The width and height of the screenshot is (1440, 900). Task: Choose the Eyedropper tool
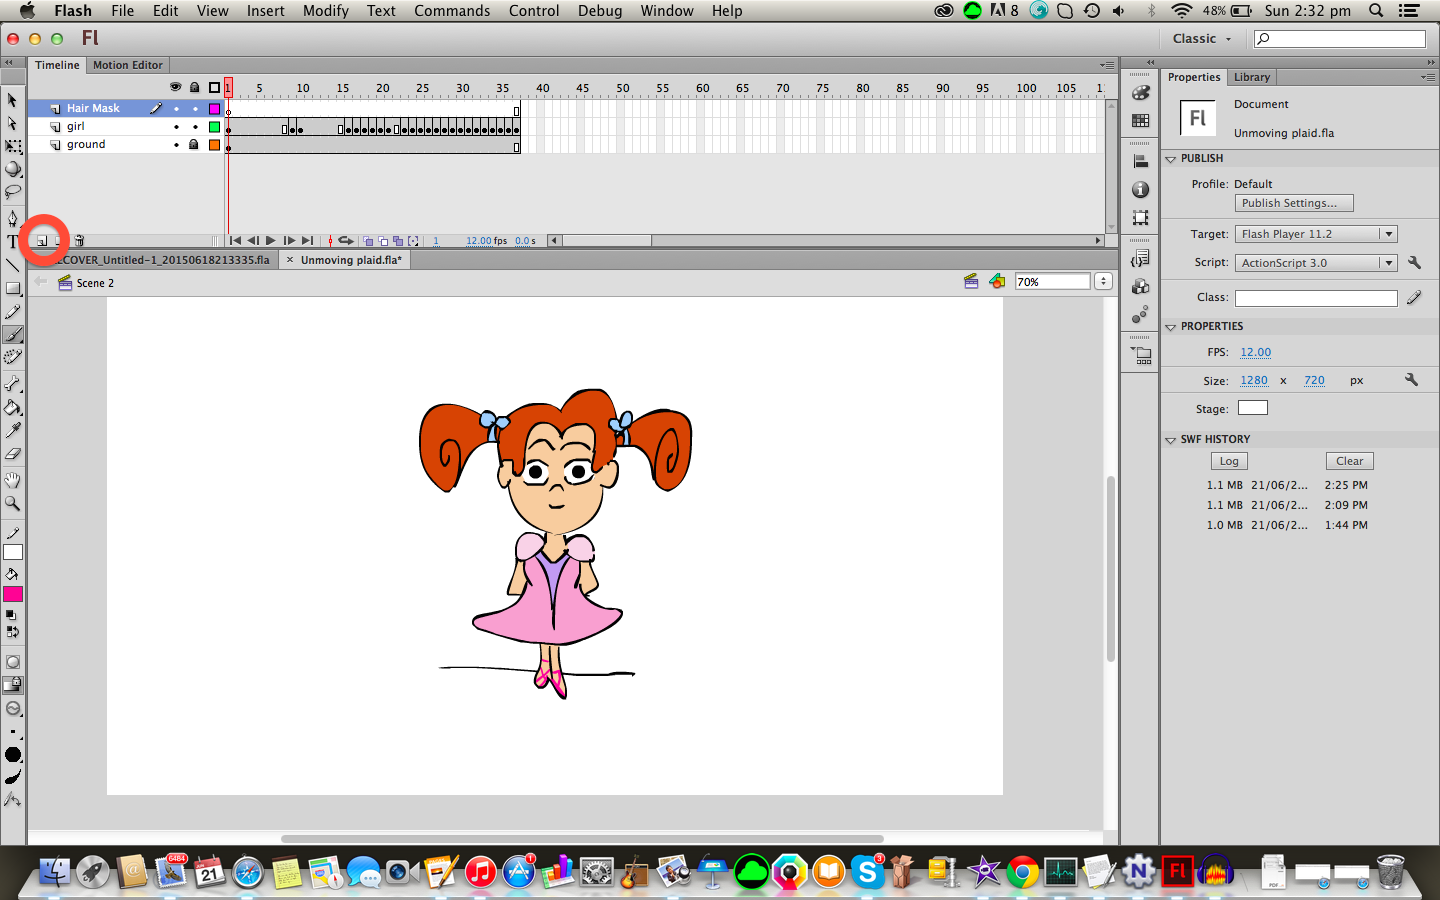(13, 430)
